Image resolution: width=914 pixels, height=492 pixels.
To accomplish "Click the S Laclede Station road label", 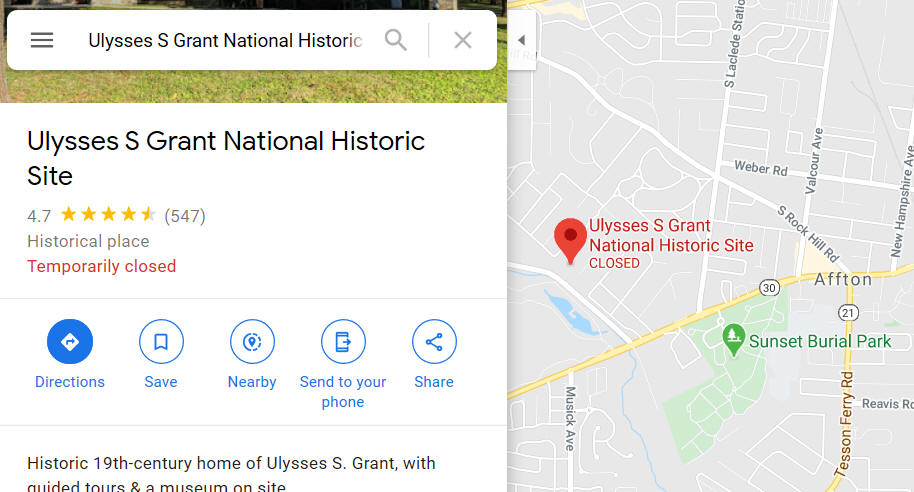I will (734, 44).
